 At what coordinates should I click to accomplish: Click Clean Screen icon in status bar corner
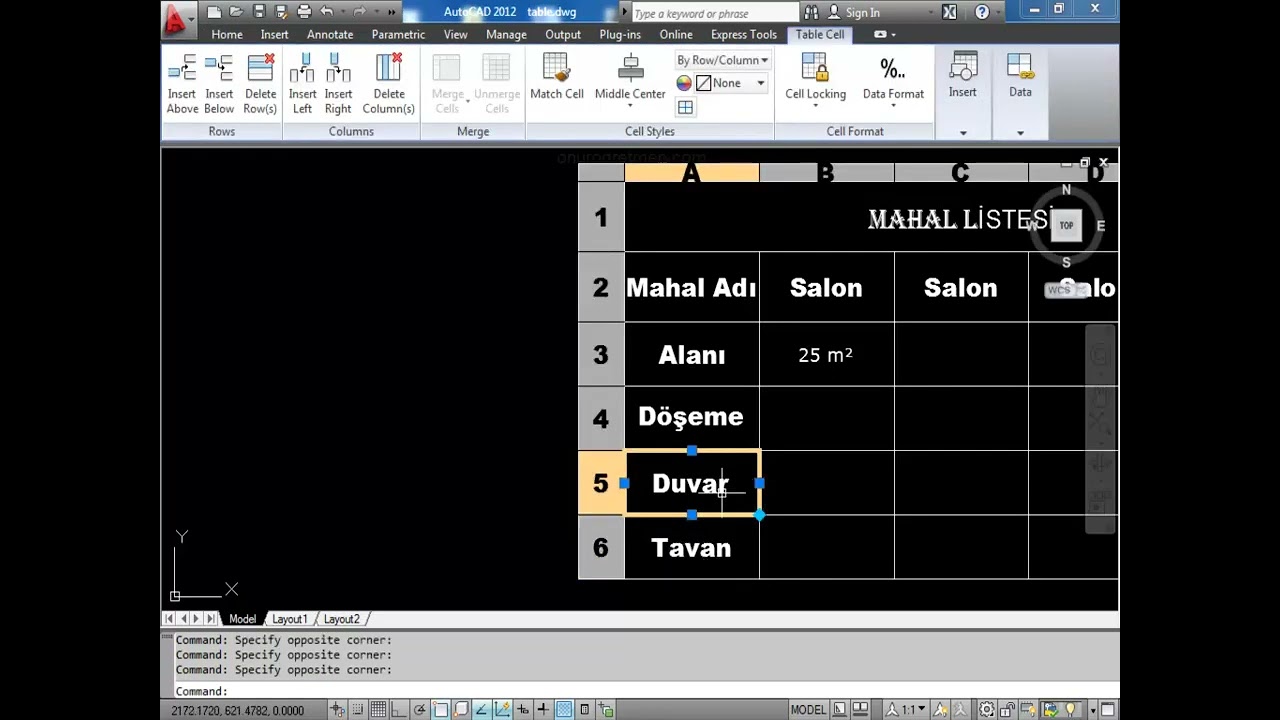click(x=1108, y=710)
